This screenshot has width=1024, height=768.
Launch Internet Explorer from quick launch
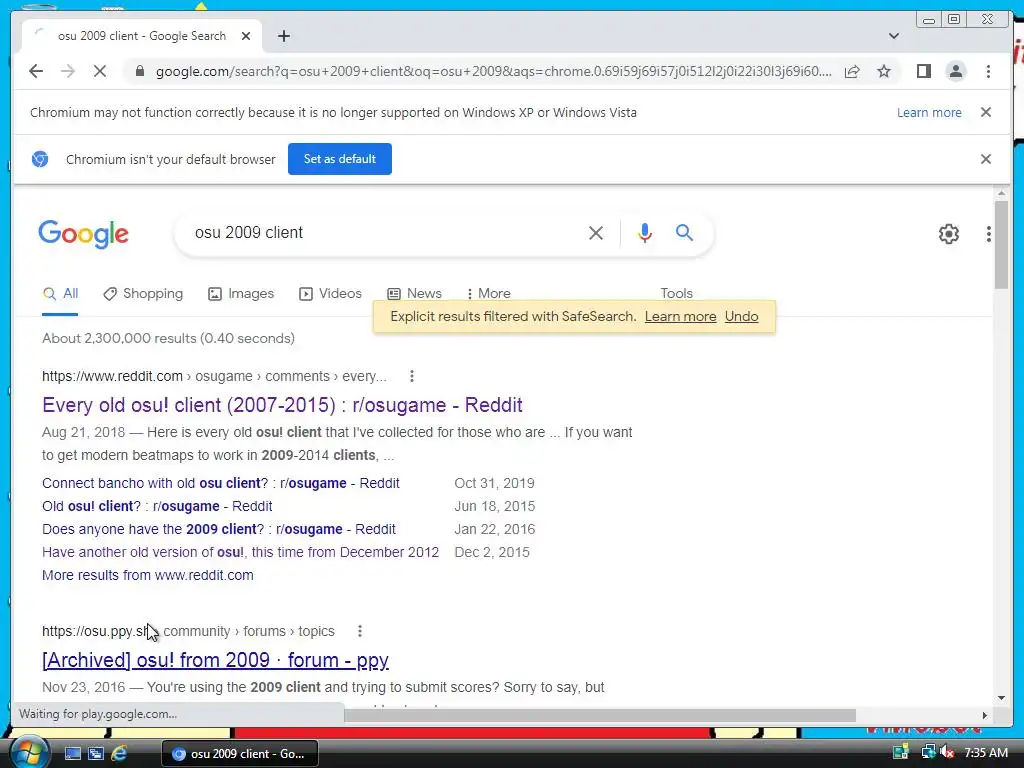point(119,754)
